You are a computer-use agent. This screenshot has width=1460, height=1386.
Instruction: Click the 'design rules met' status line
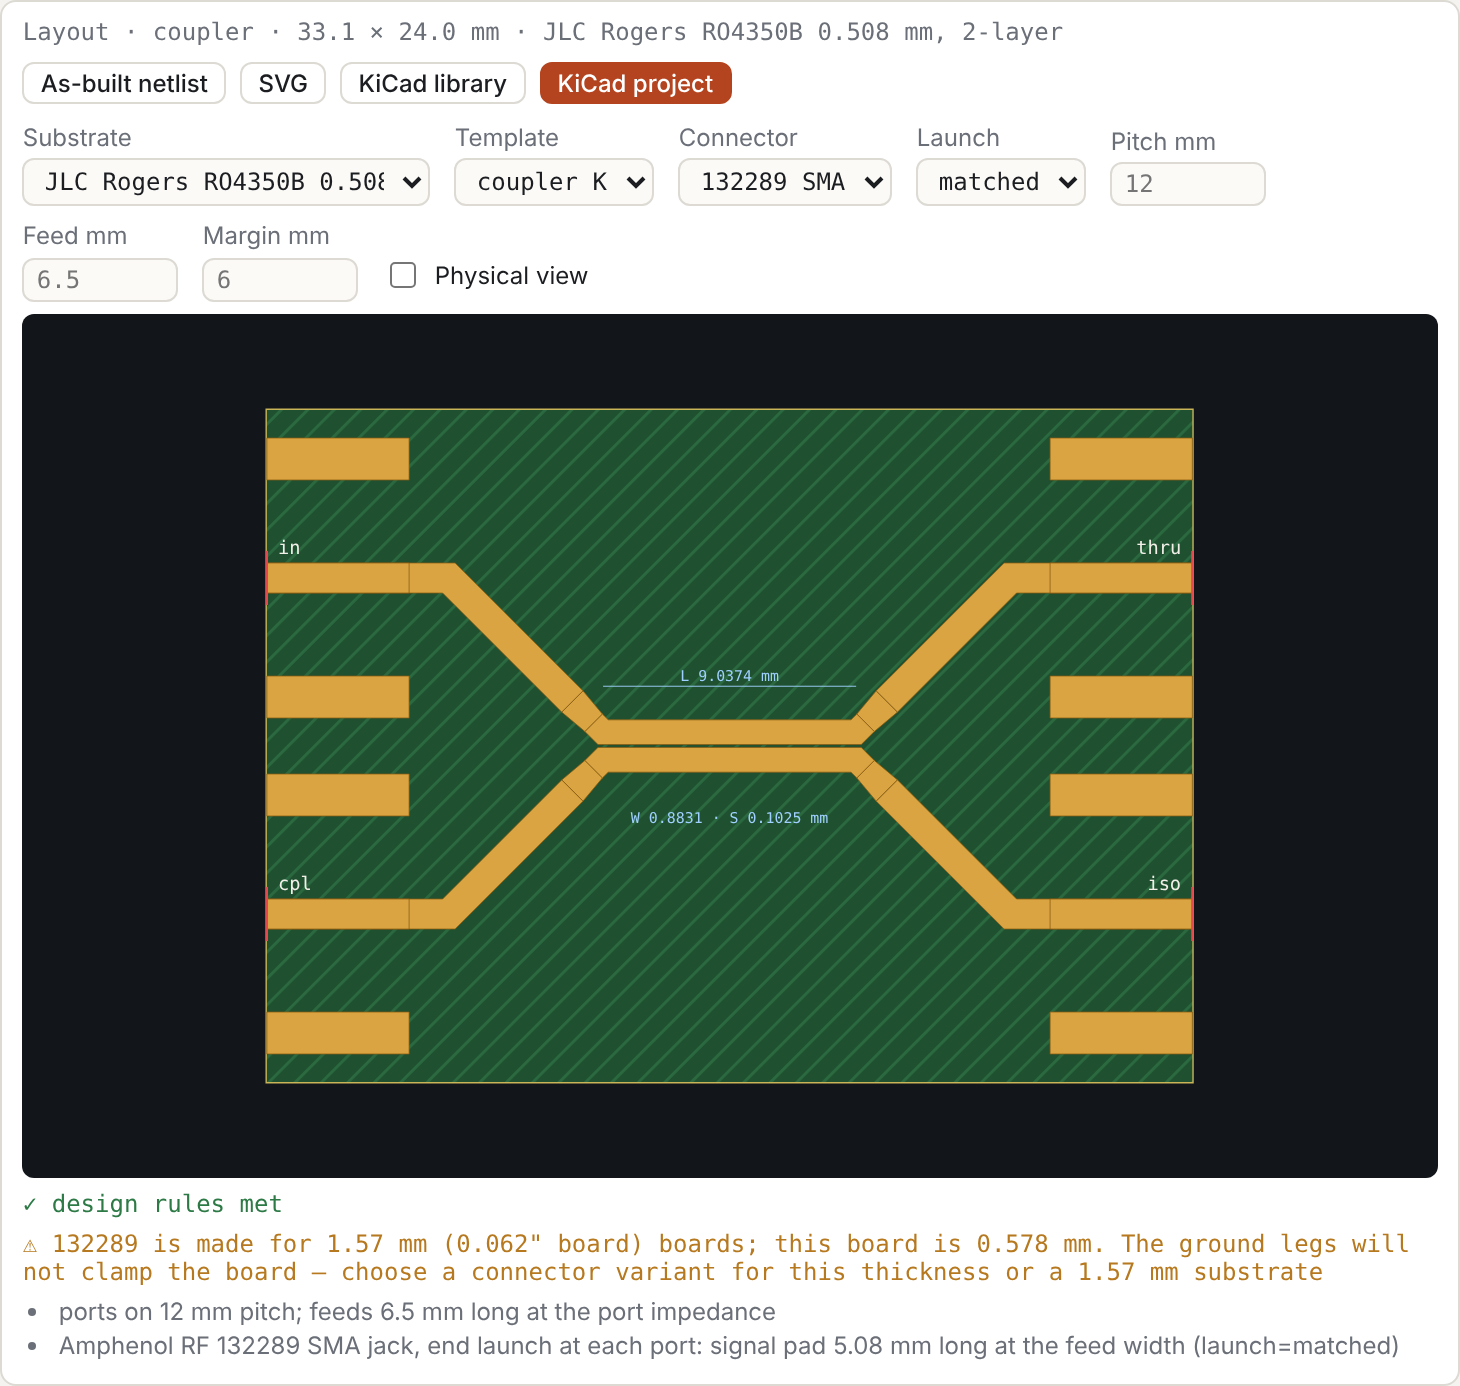pyautogui.click(x=167, y=1204)
